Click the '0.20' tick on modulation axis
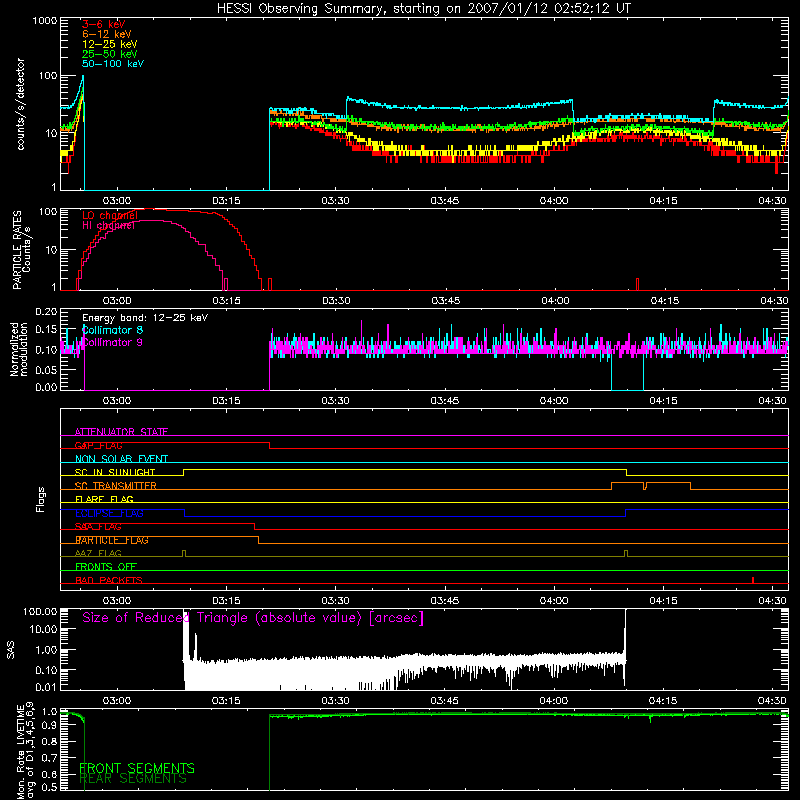Viewport: 800px width, 800px height. [46, 312]
